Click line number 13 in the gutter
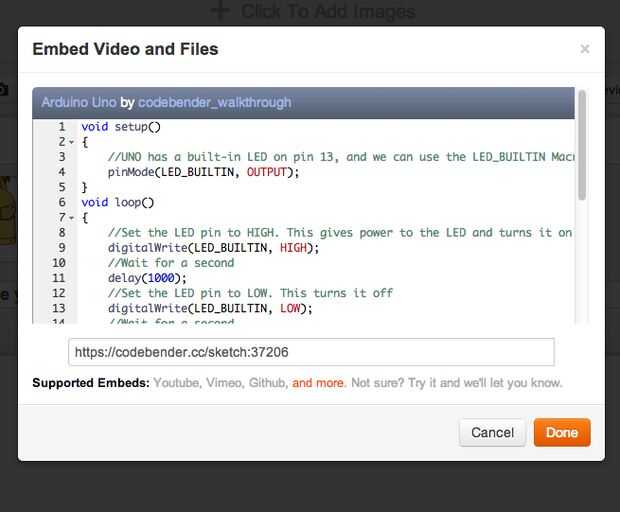This screenshot has width=620, height=512. [x=59, y=308]
